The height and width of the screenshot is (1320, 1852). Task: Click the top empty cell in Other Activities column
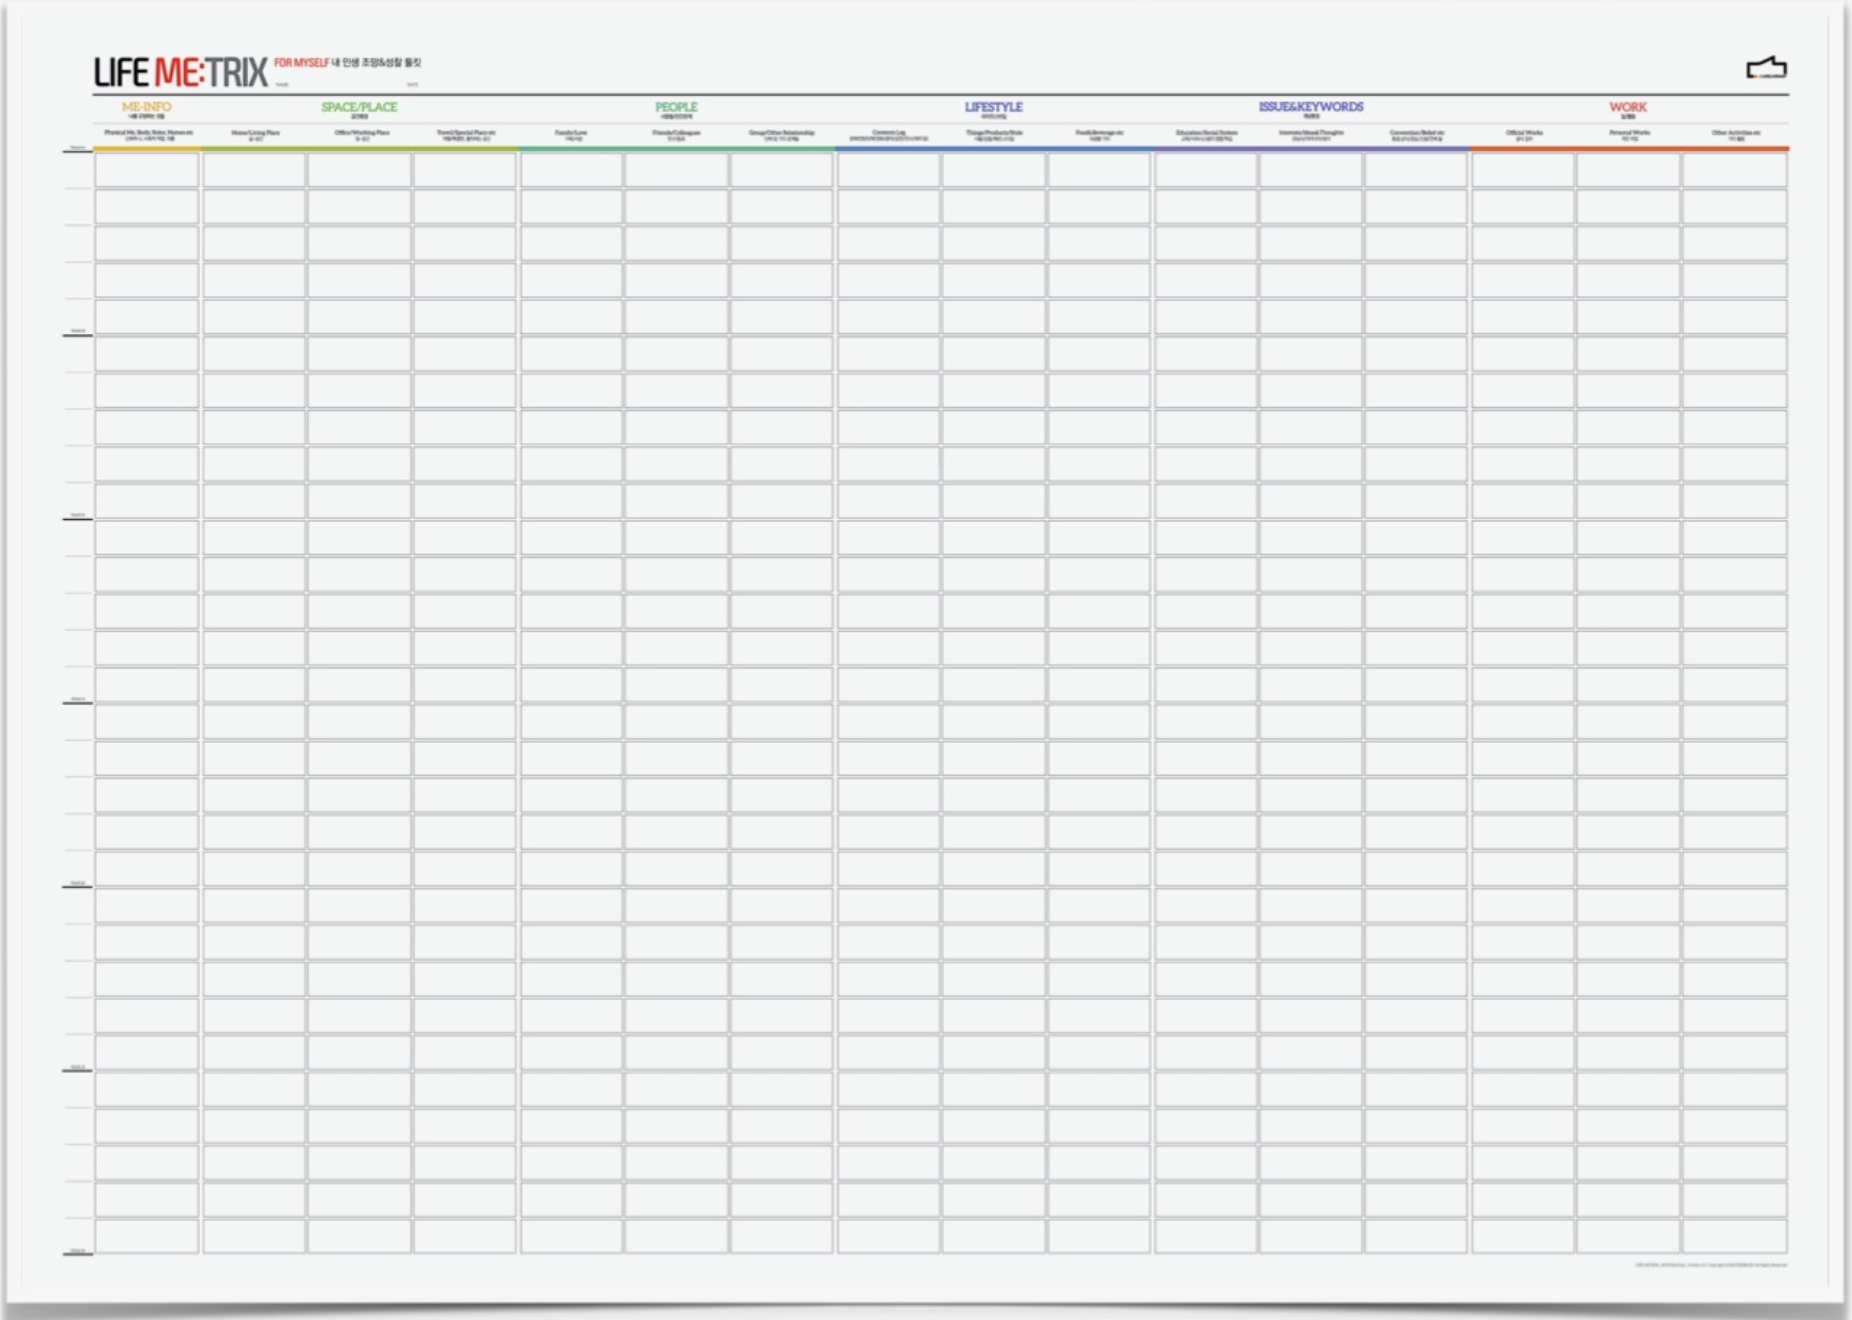coord(1734,170)
